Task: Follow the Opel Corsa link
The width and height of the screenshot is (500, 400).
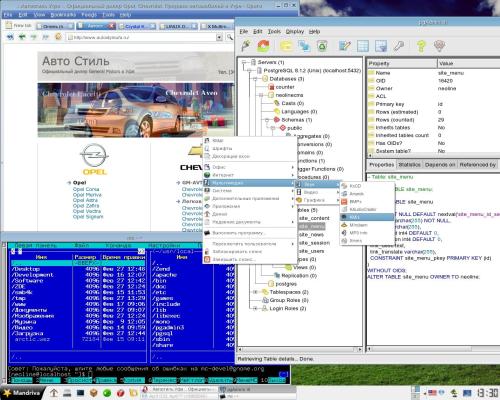Action: coord(86,189)
